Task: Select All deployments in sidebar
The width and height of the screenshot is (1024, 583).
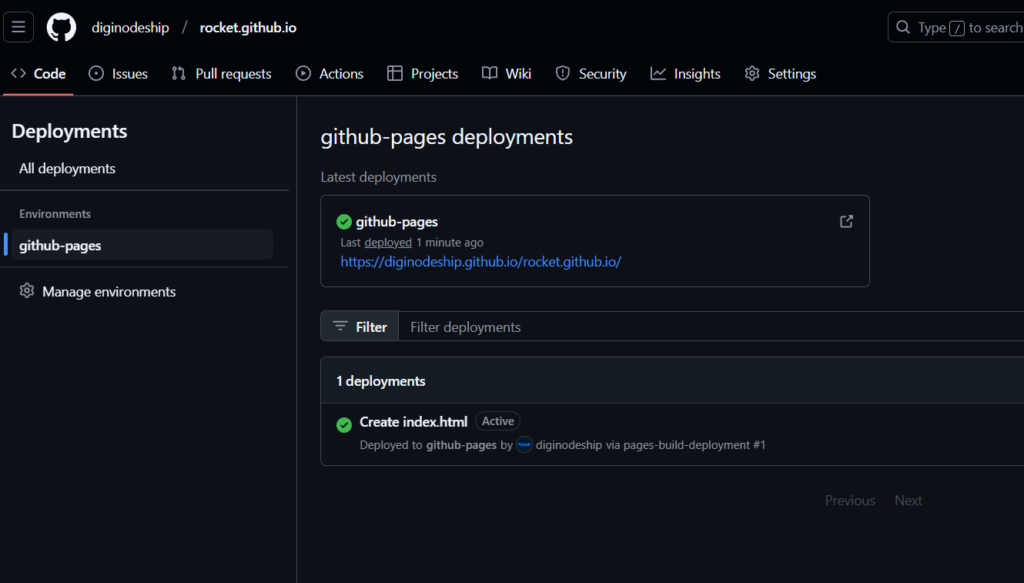Action: 67,169
